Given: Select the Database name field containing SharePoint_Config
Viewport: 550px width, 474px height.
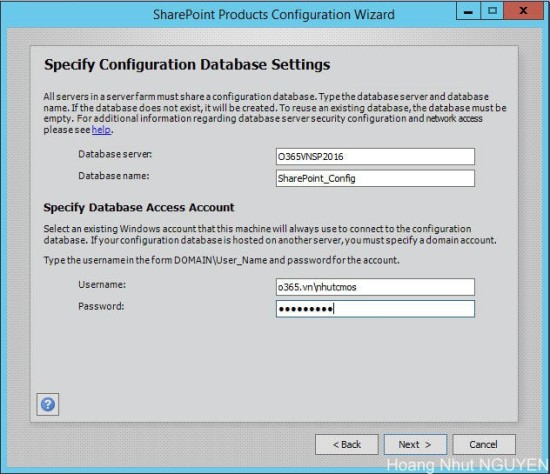Looking at the screenshot, I should point(375,178).
